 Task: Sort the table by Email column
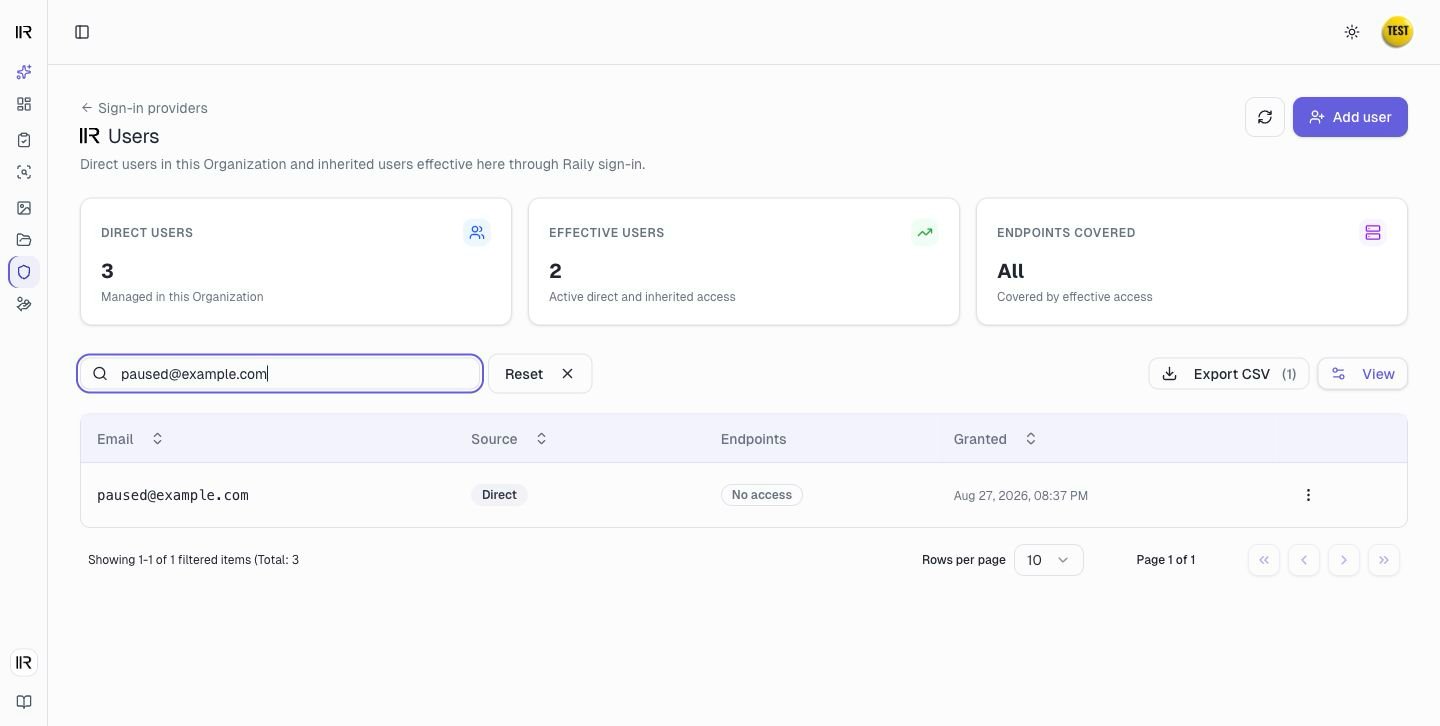point(130,439)
